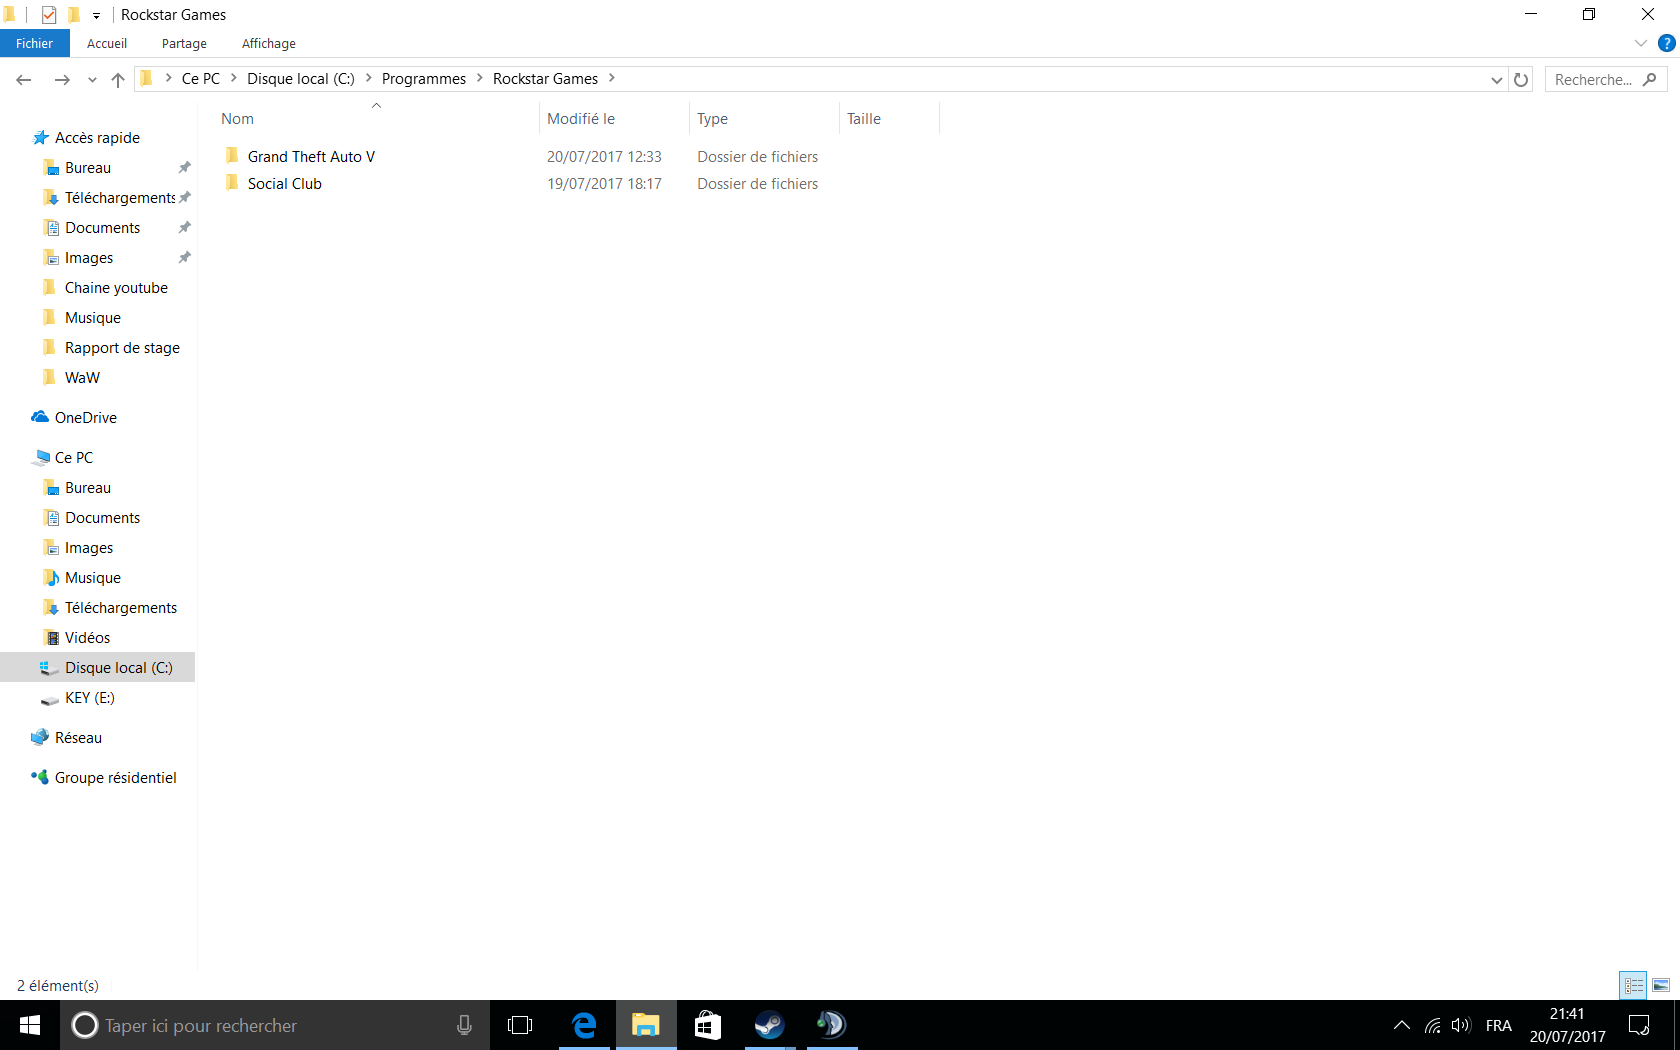Expand chevron after Rockstar Games breadcrumb
Screen dimensions: 1680x1050
click(612, 78)
